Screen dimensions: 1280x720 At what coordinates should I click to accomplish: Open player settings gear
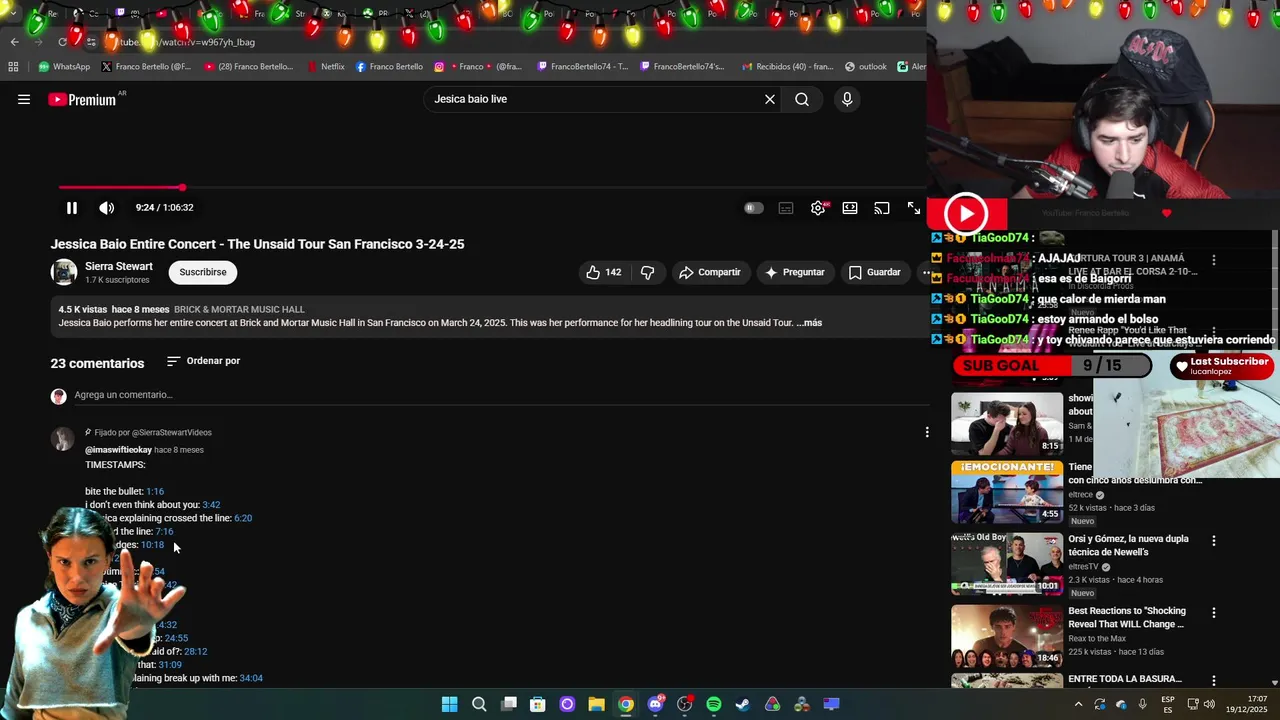click(x=818, y=208)
